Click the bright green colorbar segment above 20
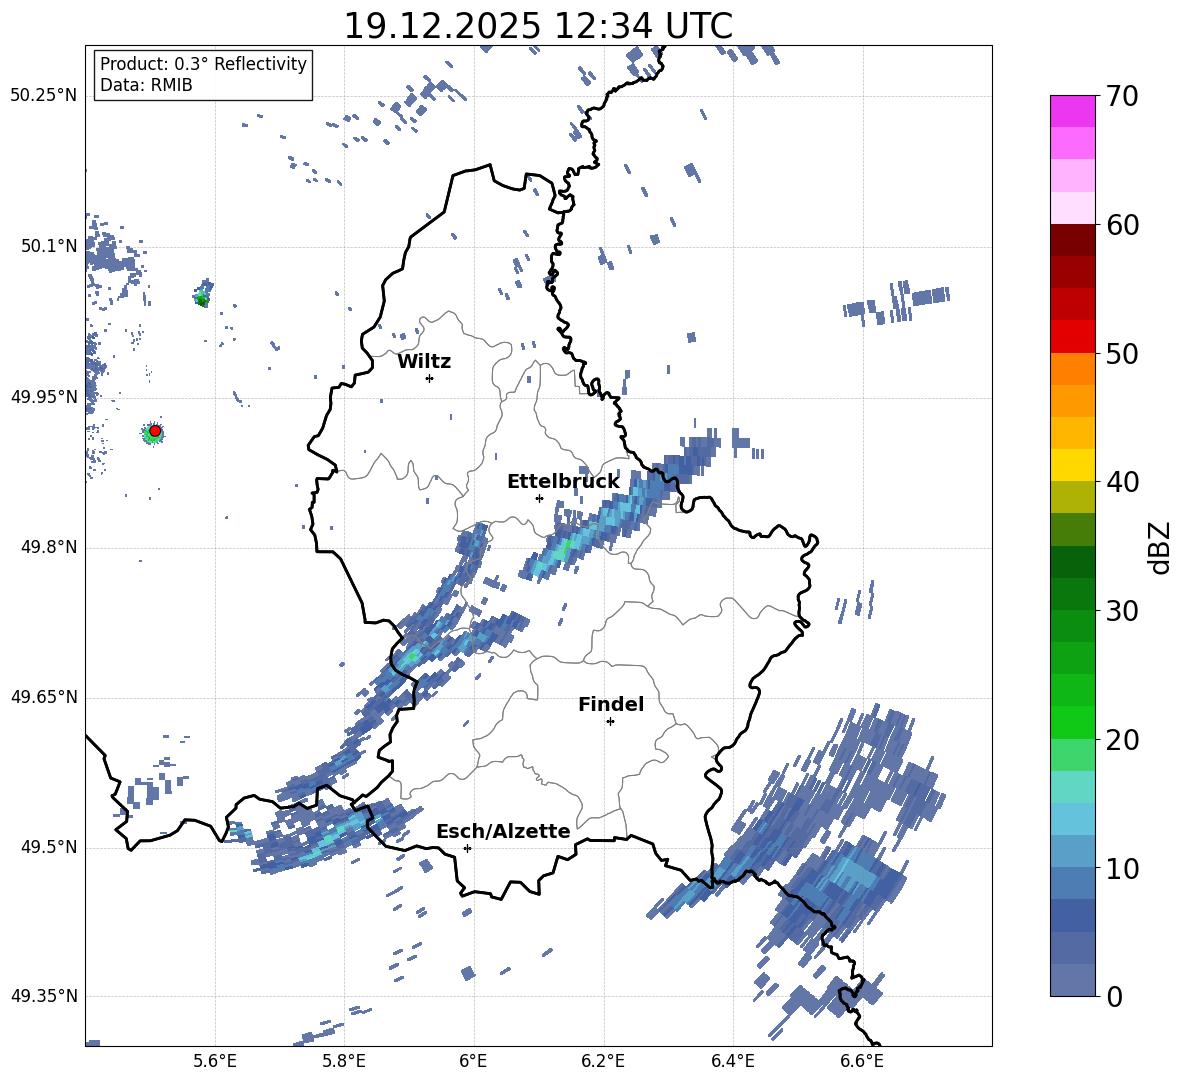The height and width of the screenshot is (1081, 1184). pos(1072,722)
